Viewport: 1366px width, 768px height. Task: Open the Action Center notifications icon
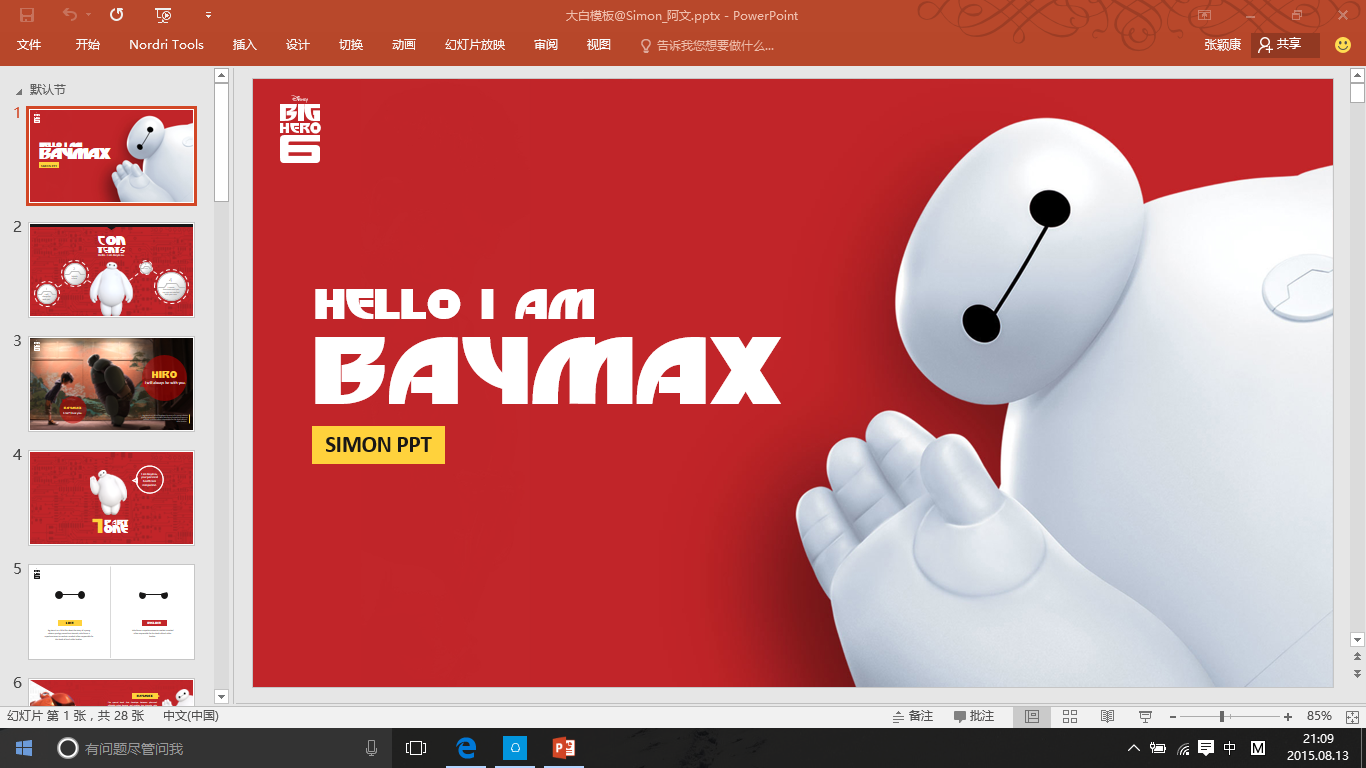click(1206, 748)
